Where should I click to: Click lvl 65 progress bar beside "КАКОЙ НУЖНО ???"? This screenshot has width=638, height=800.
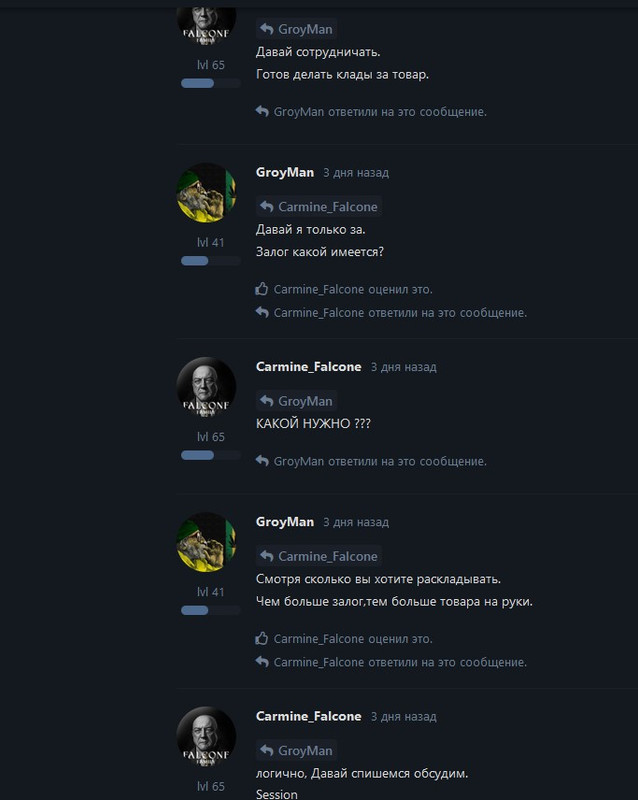(x=210, y=455)
